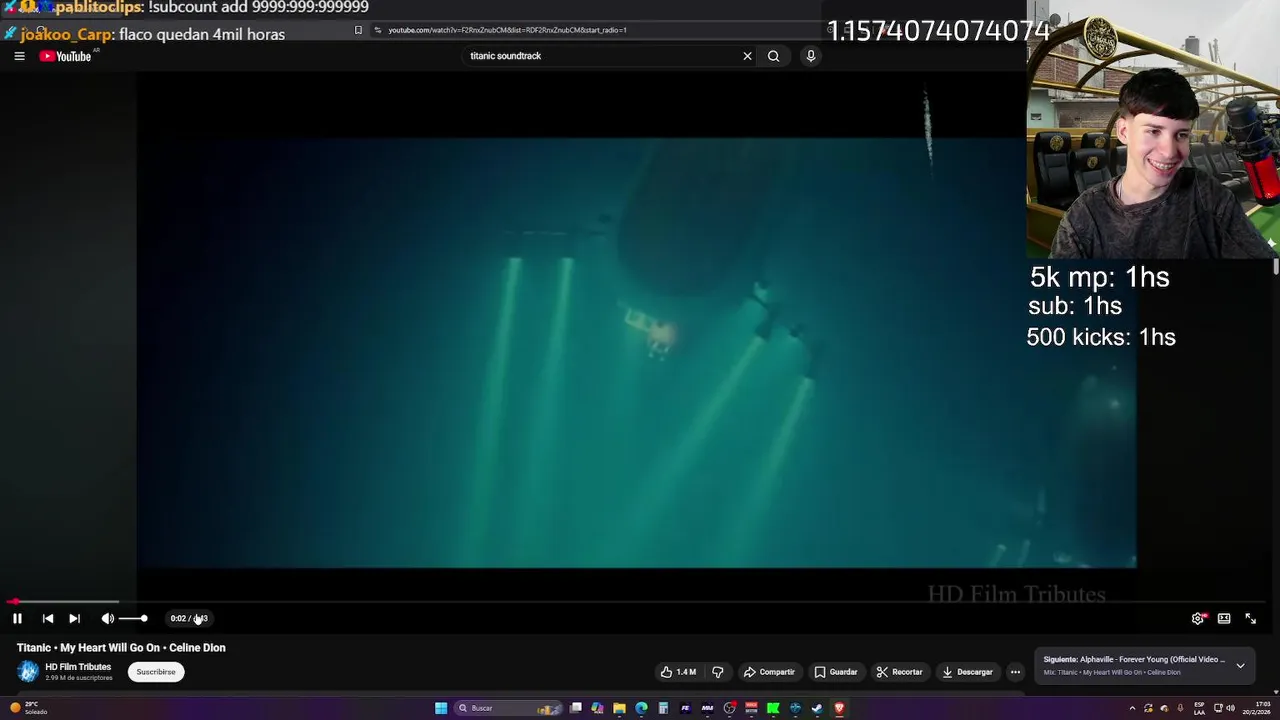Viewport: 1280px width, 720px height.
Task: Open the weather widget showing 29°C
Action: click(28, 708)
